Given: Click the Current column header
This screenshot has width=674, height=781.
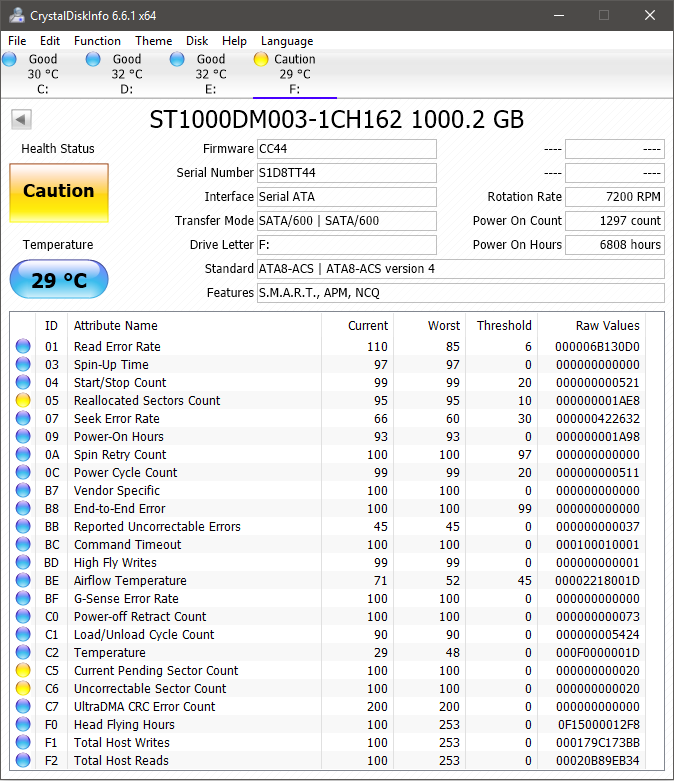Looking at the screenshot, I should 357,326.
